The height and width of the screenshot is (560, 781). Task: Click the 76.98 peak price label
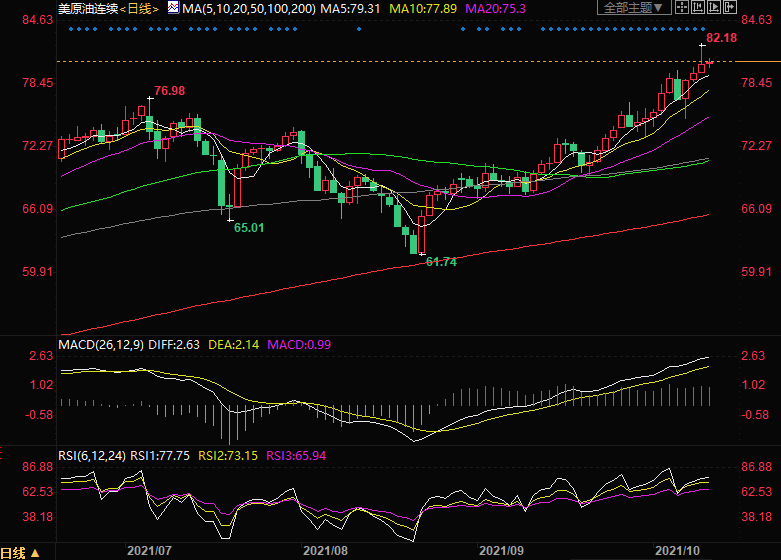(x=169, y=91)
